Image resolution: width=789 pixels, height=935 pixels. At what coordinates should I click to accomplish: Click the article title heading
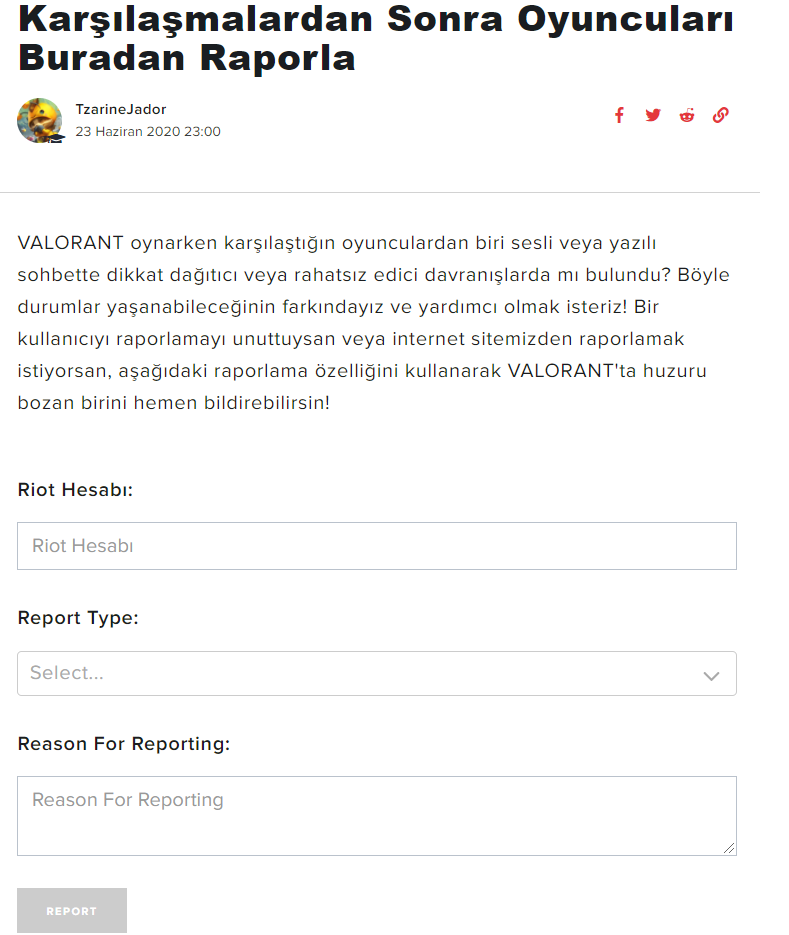(x=376, y=37)
